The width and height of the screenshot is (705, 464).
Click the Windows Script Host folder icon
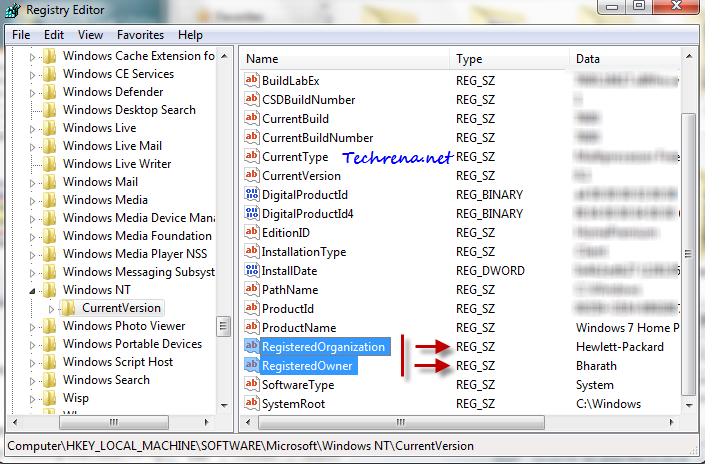point(49,362)
